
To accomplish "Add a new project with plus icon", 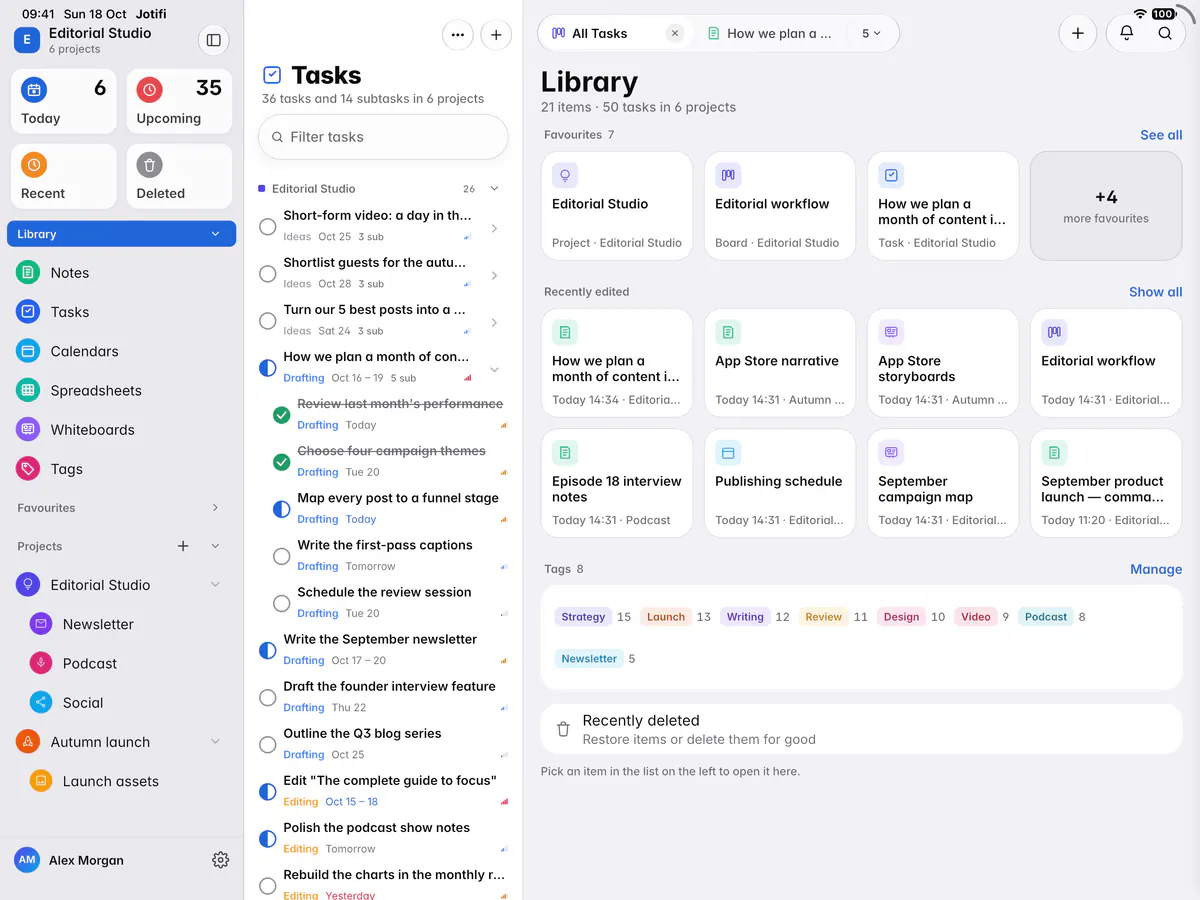I will 183,546.
